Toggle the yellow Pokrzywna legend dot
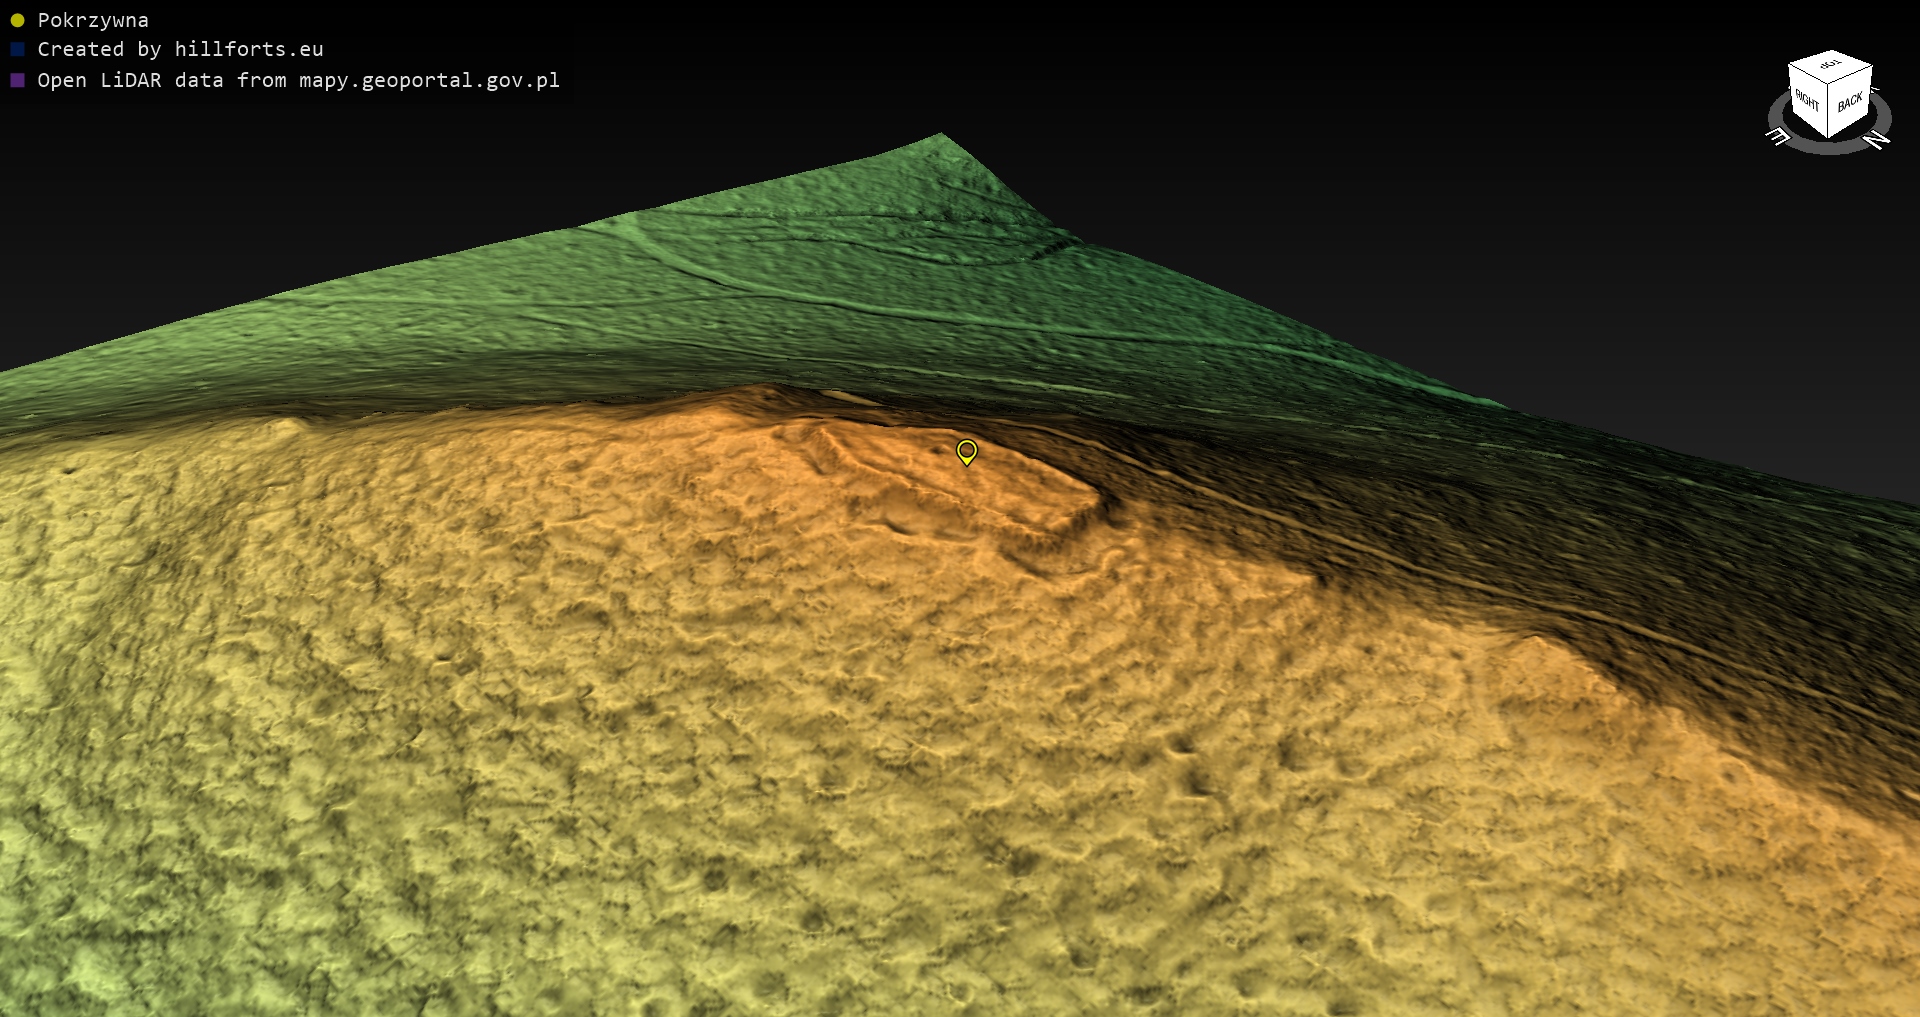The height and width of the screenshot is (1017, 1920). click(x=17, y=20)
